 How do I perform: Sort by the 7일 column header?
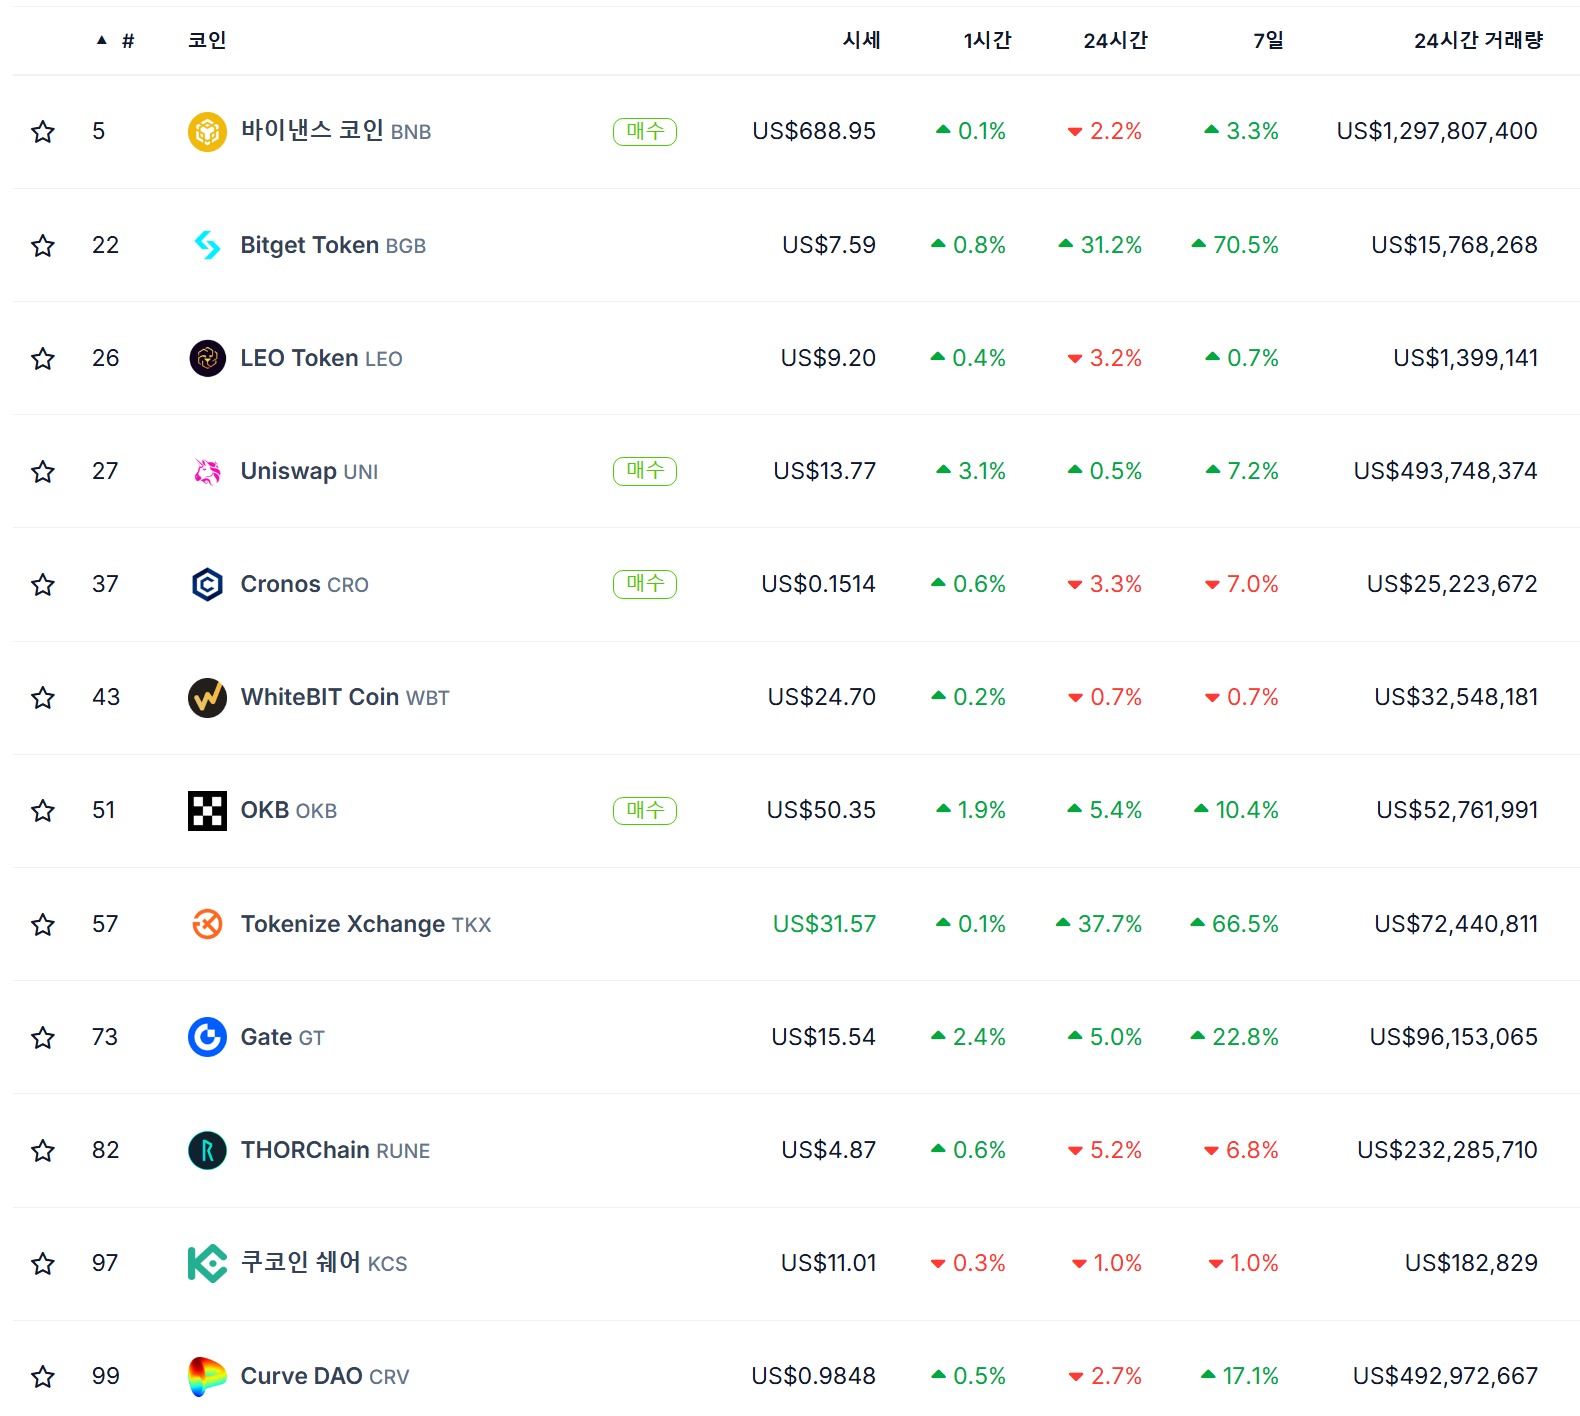coord(1267,40)
